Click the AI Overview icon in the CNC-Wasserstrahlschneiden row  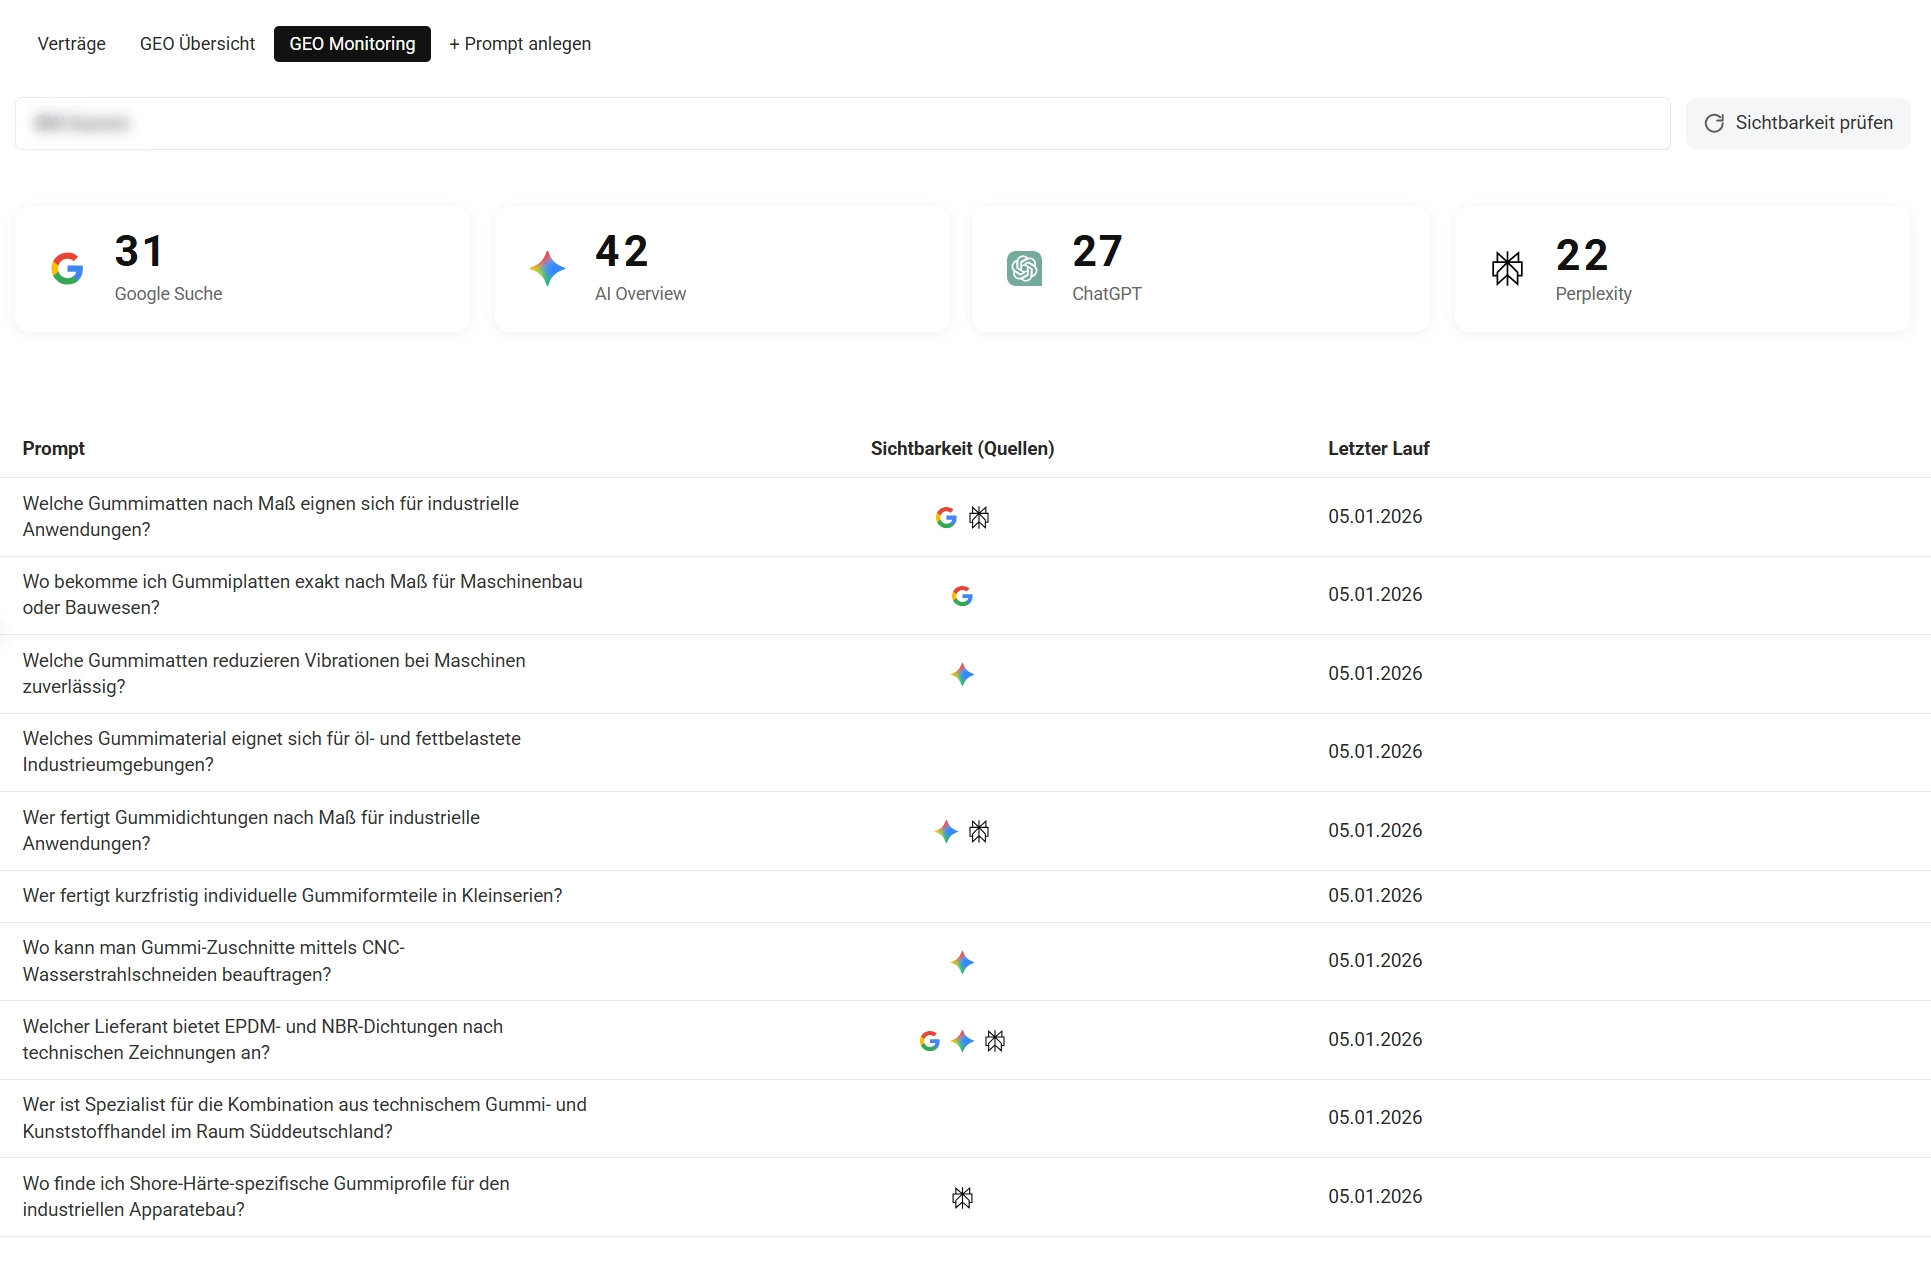(962, 962)
